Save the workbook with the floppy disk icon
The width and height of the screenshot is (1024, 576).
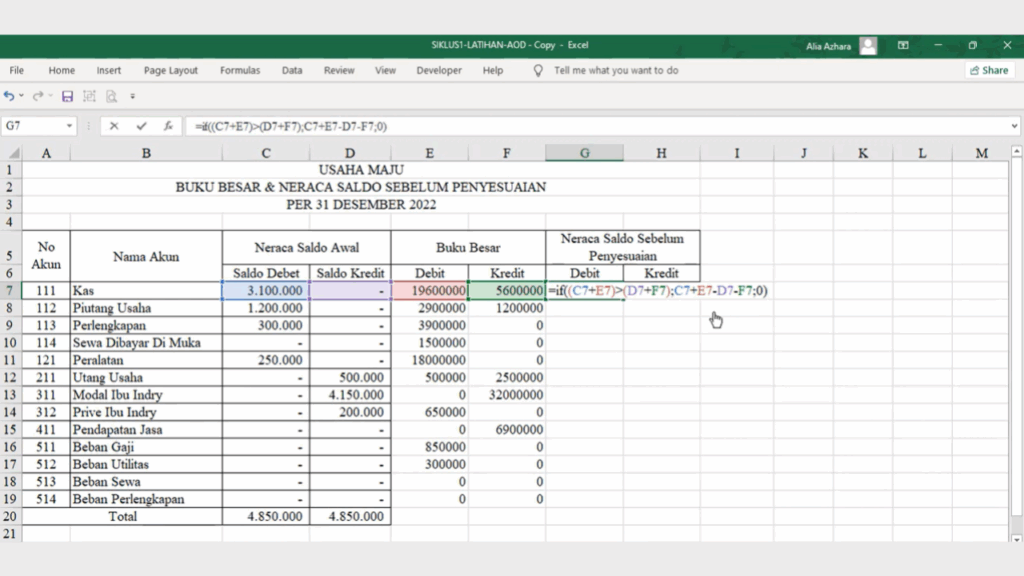(67, 96)
